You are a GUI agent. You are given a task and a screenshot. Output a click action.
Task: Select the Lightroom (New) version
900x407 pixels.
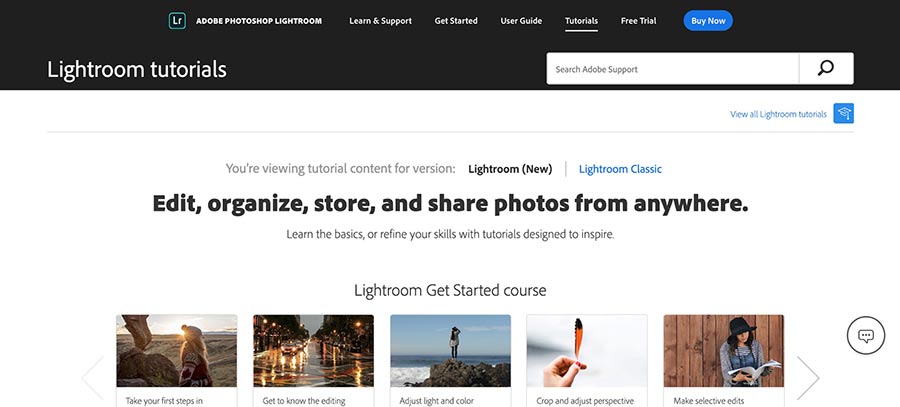[x=510, y=169]
